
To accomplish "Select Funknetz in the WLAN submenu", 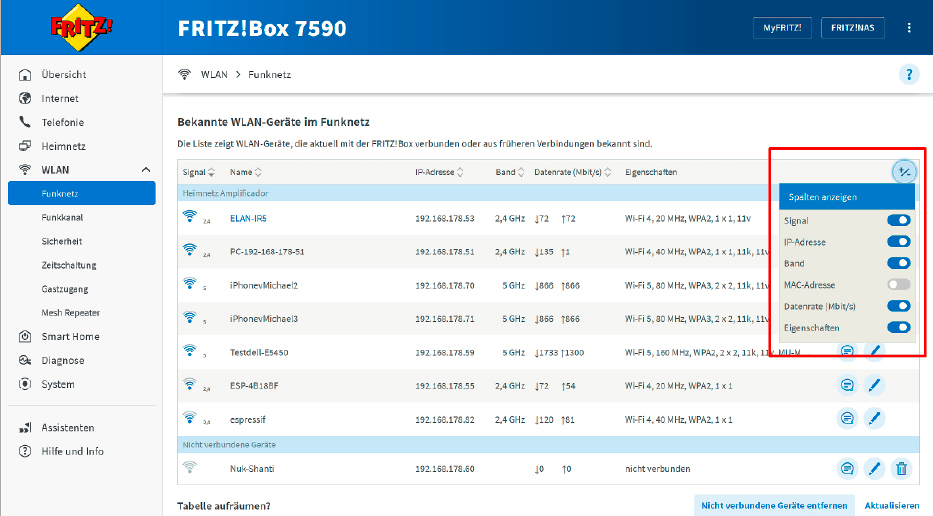I will pos(82,193).
